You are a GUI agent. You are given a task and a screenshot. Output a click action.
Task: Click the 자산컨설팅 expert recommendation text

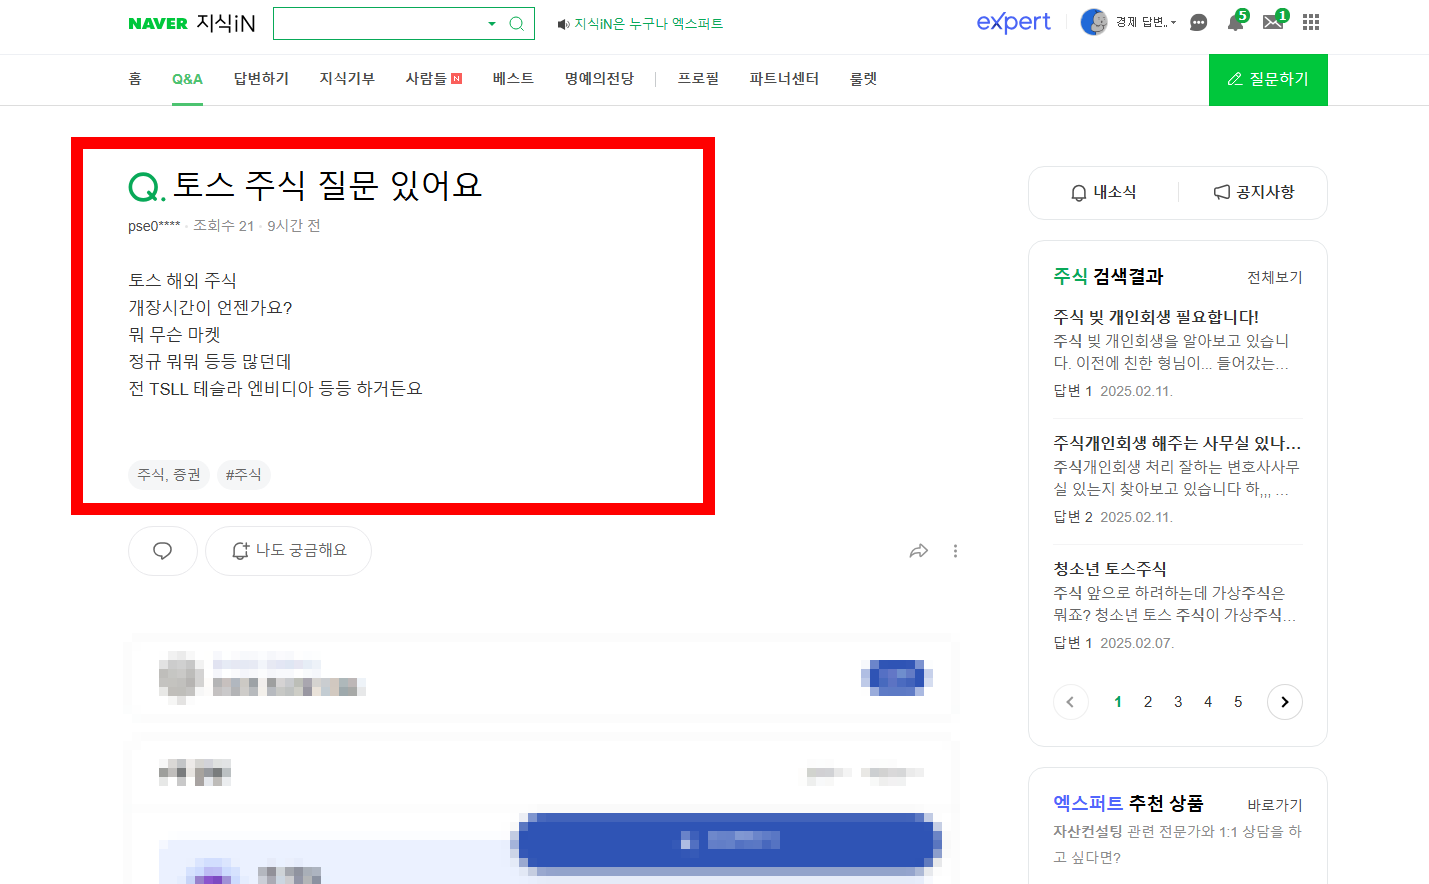[x=1177, y=844]
